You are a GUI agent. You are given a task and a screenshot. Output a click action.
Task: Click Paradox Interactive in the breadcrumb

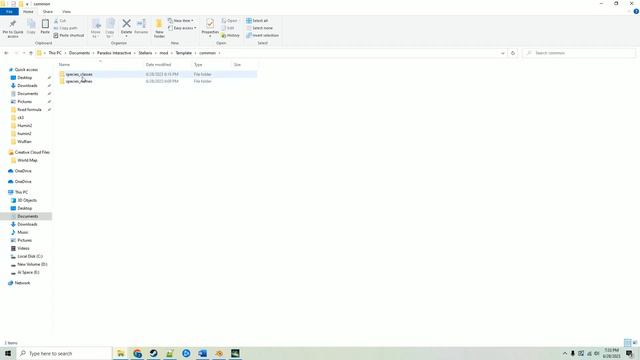coord(114,53)
